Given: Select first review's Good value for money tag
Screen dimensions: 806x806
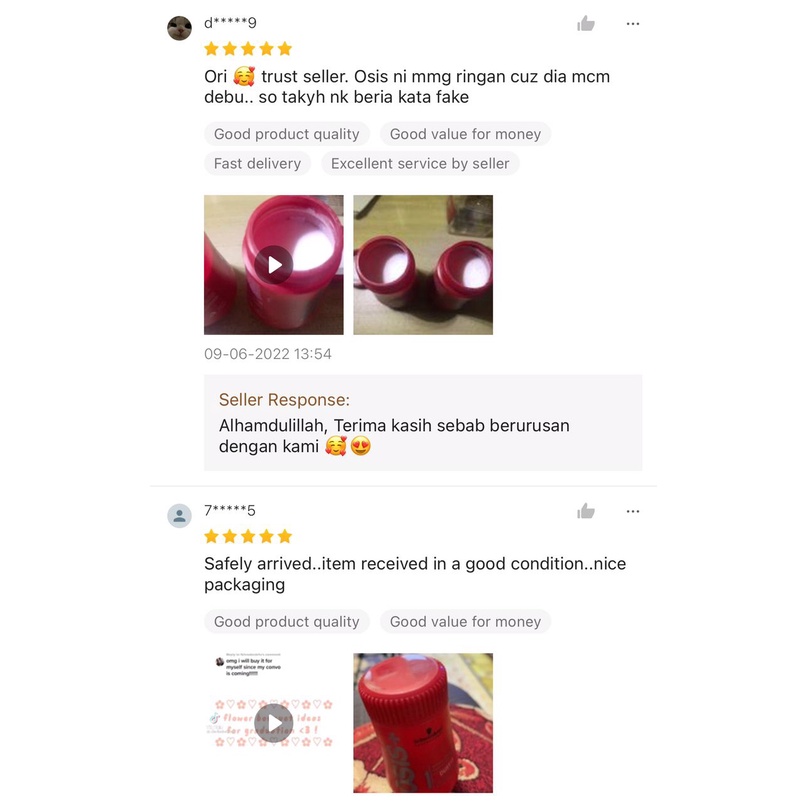Looking at the screenshot, I should 465,134.
